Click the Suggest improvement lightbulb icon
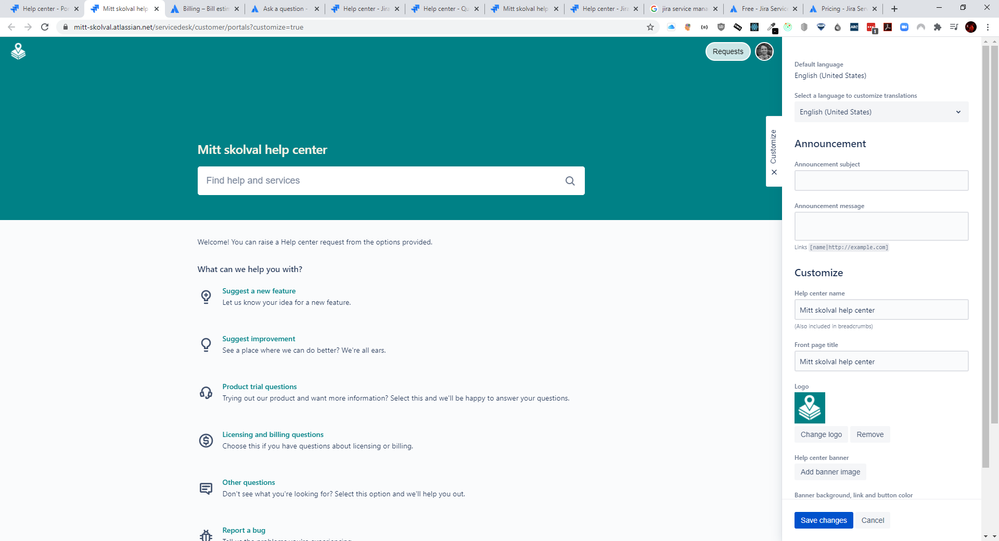The image size is (999, 541). 206,345
